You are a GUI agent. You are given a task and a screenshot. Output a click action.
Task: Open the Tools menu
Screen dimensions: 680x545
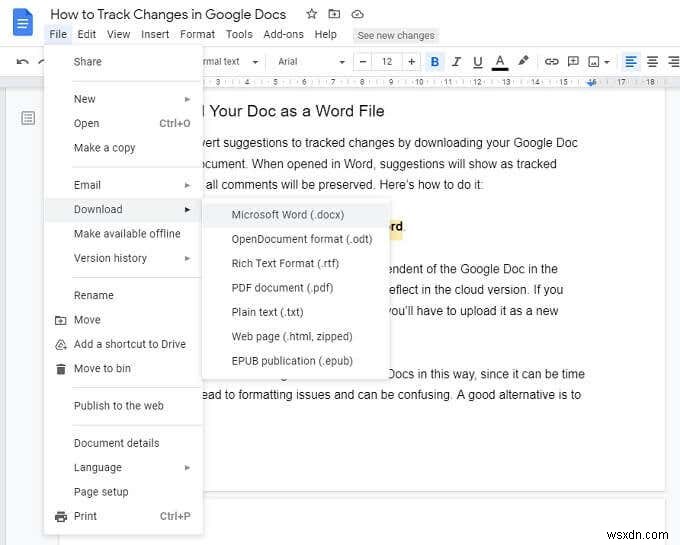(x=239, y=34)
